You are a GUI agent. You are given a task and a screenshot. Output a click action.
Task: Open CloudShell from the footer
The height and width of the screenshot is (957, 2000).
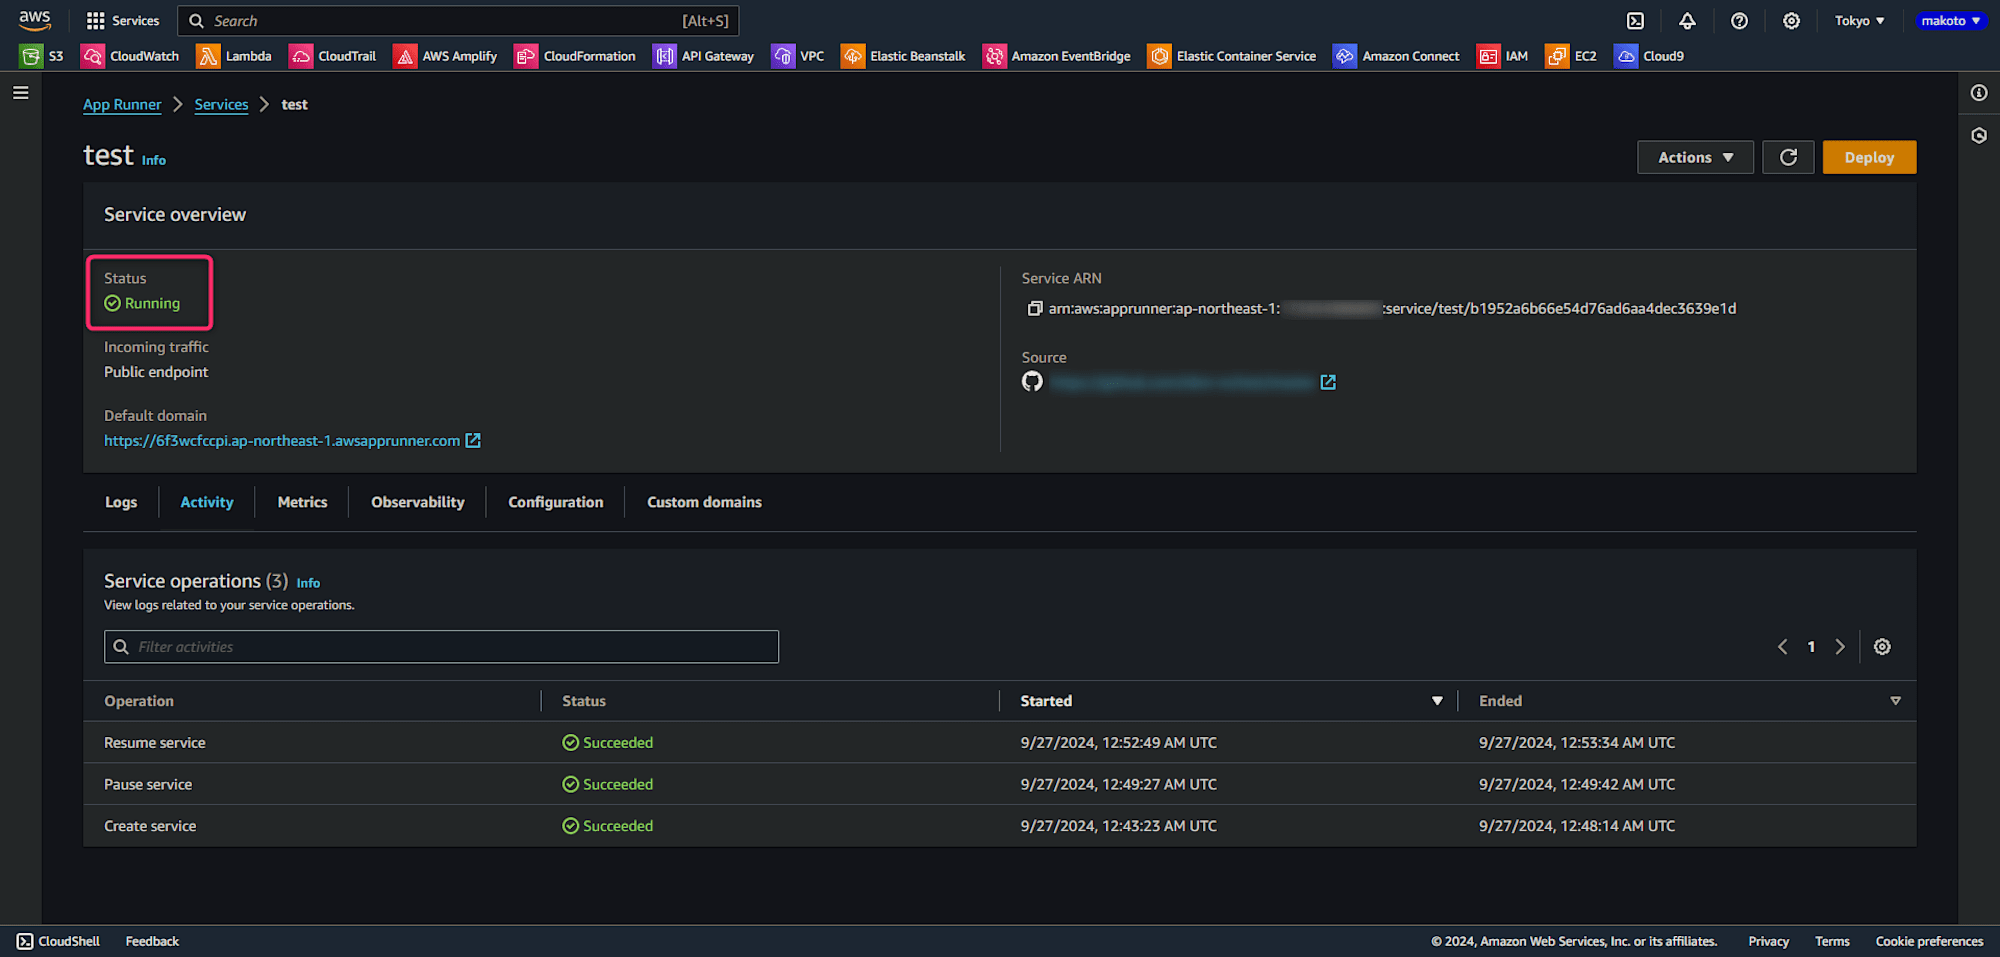pos(58,941)
